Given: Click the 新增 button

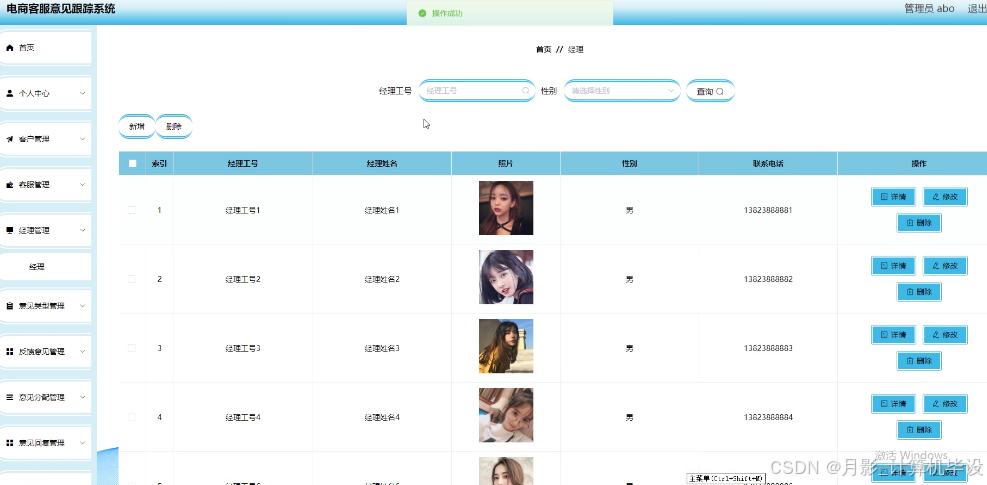Looking at the screenshot, I should 137,127.
